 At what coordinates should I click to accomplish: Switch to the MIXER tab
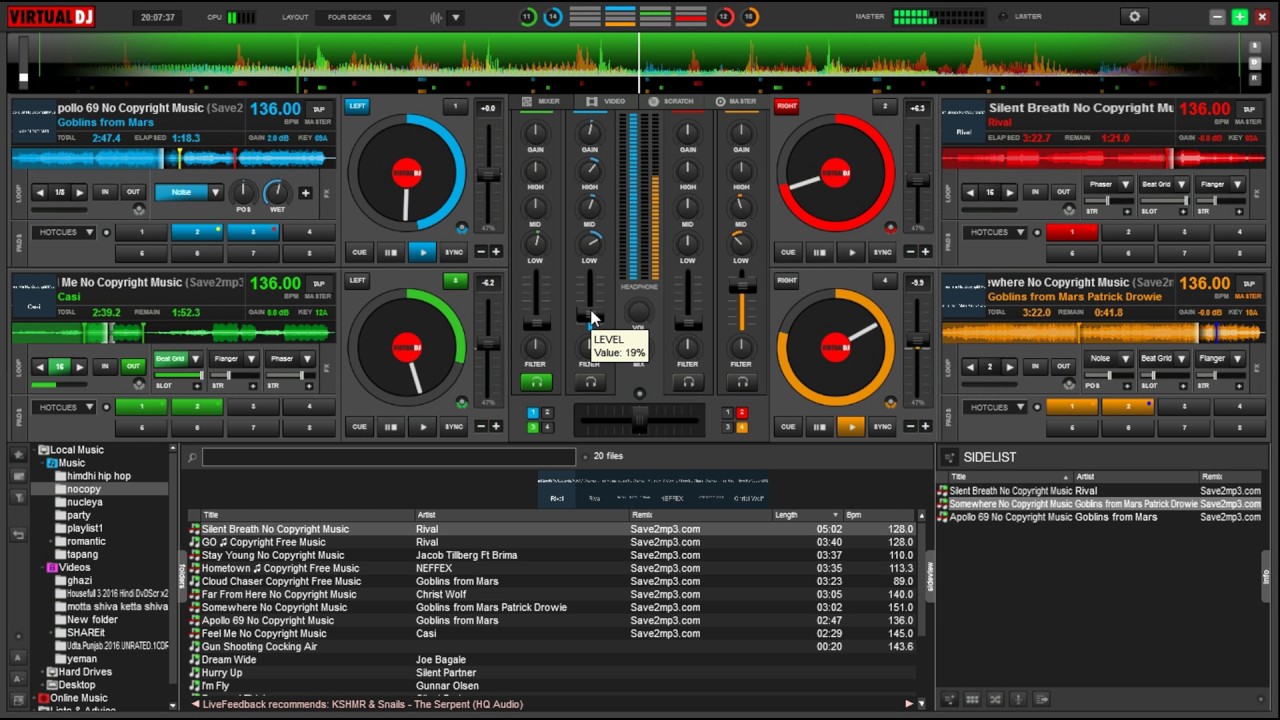tap(541, 101)
